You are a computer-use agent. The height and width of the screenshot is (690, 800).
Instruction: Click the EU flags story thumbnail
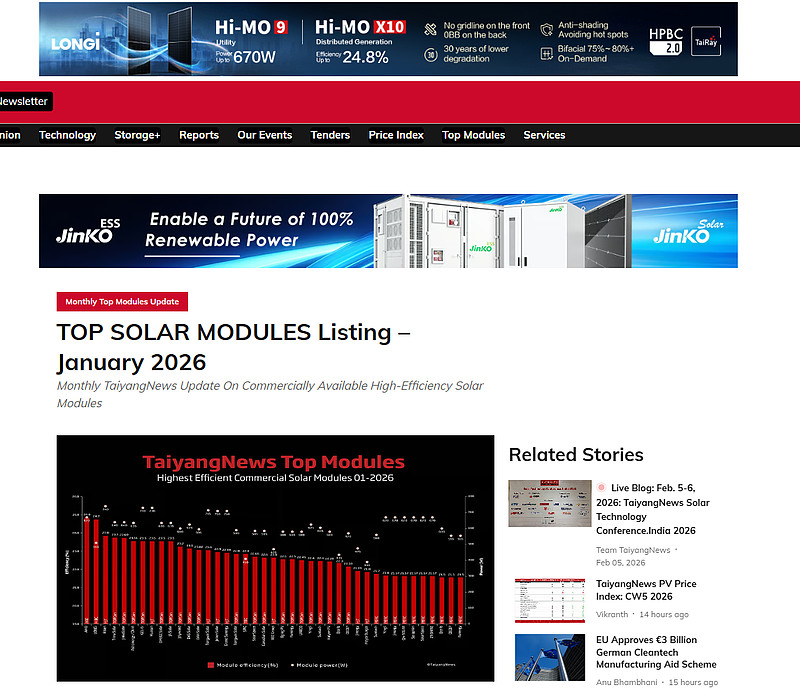(x=550, y=657)
